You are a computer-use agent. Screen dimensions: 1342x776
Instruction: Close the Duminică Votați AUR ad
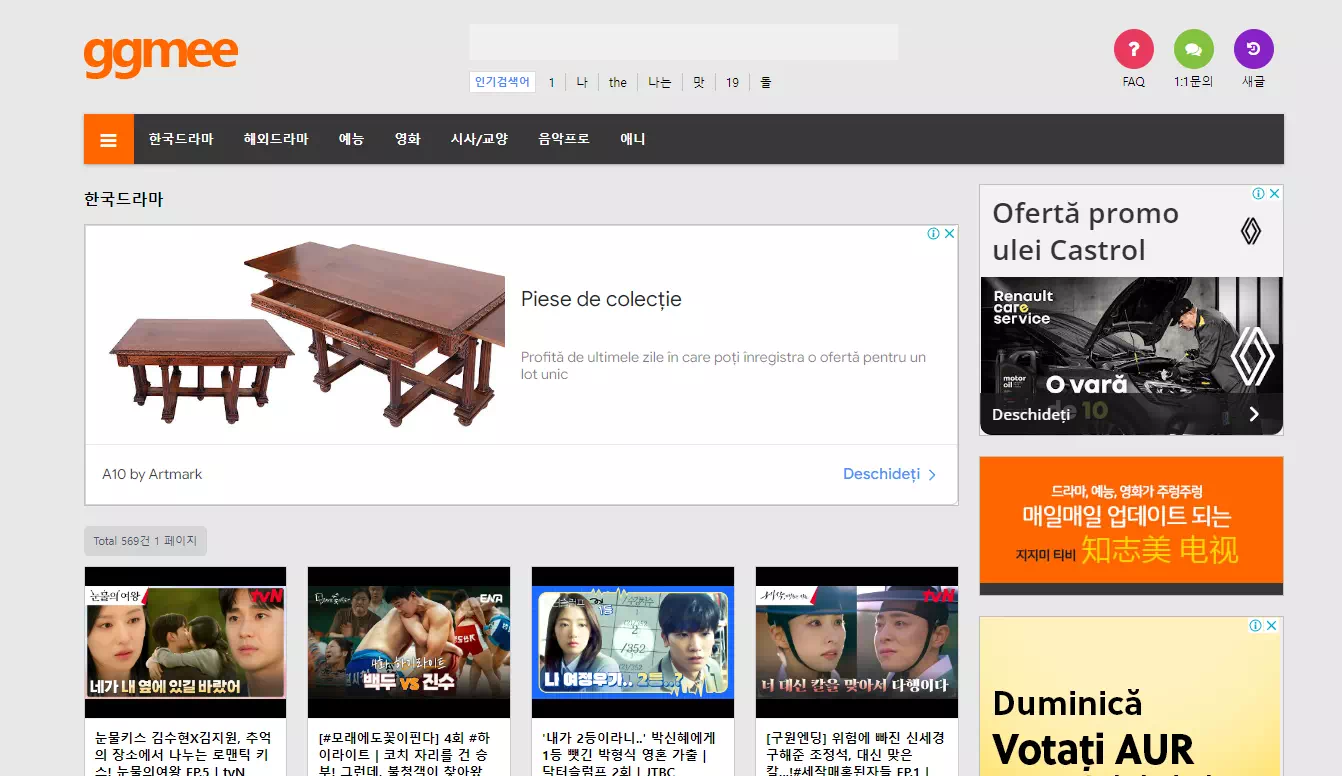coord(1272,626)
